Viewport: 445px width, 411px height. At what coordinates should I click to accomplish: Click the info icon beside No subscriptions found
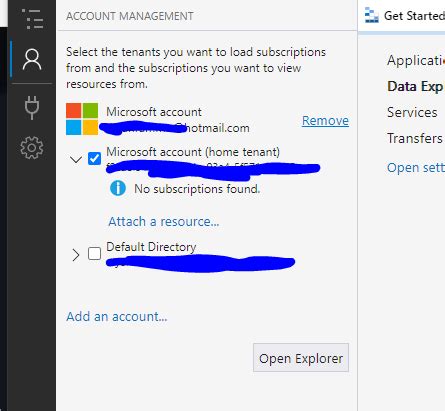[118, 189]
